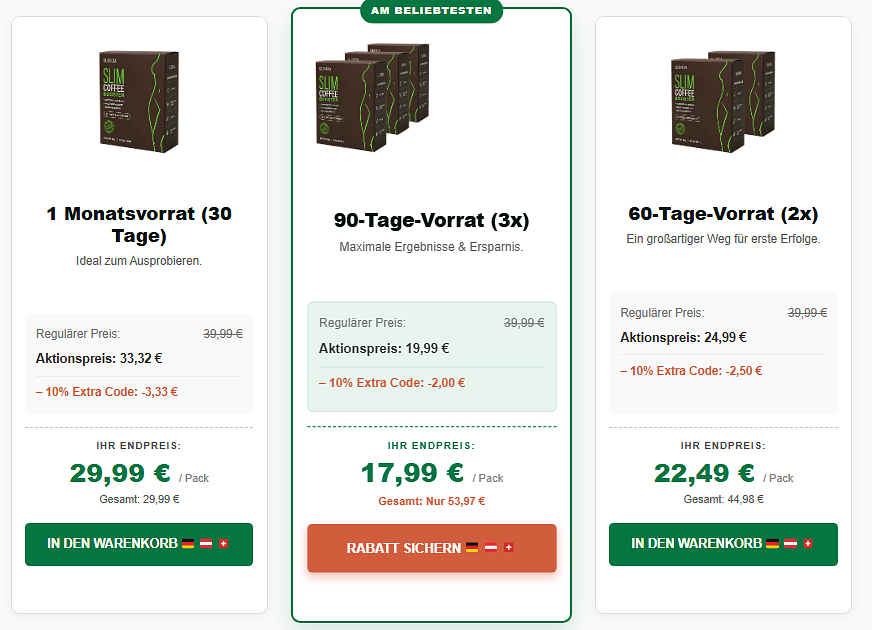
Task: Add 1 Monatsvorrat to Warenkorb
Action: (x=139, y=544)
